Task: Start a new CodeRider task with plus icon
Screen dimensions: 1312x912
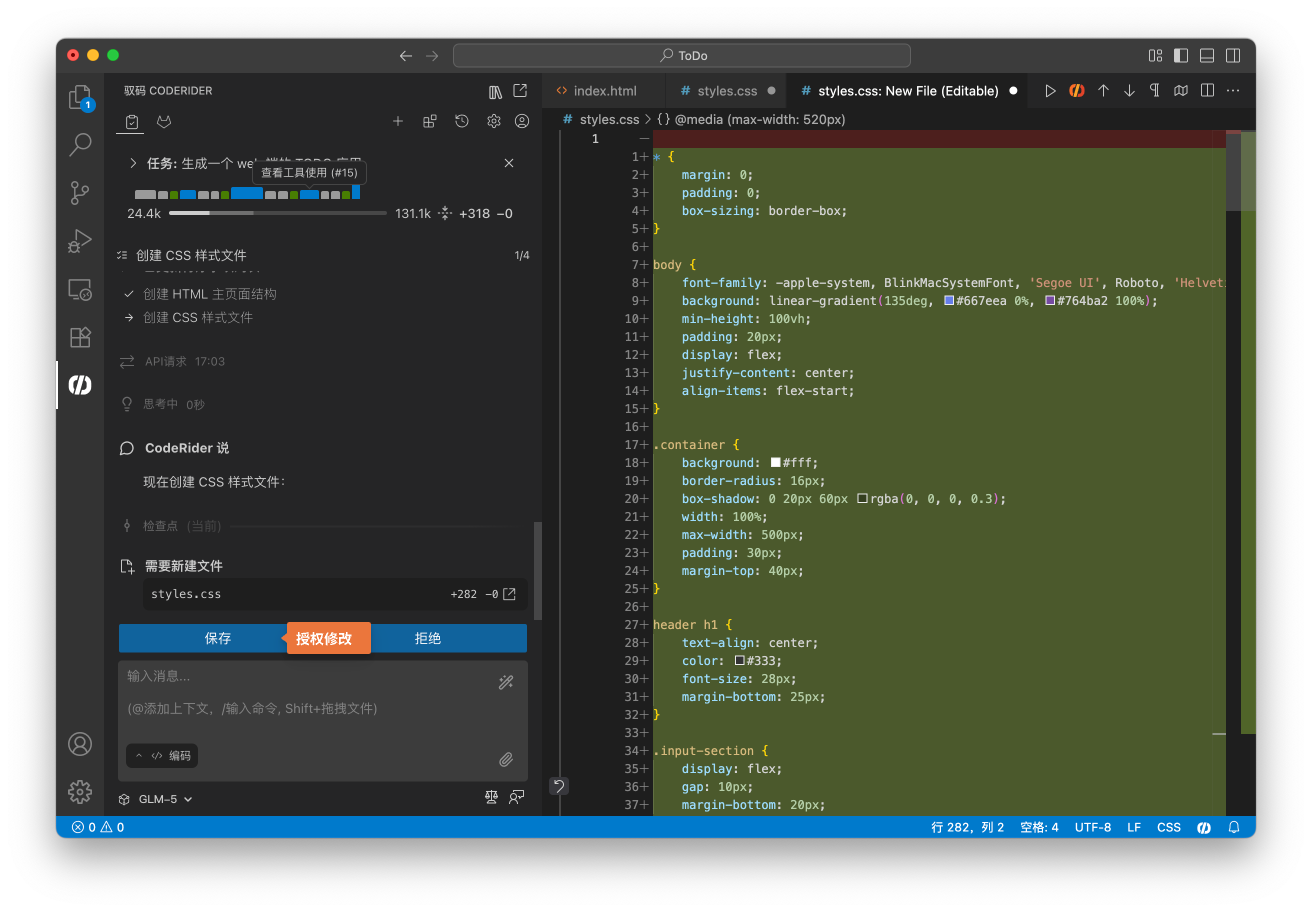Action: [398, 121]
